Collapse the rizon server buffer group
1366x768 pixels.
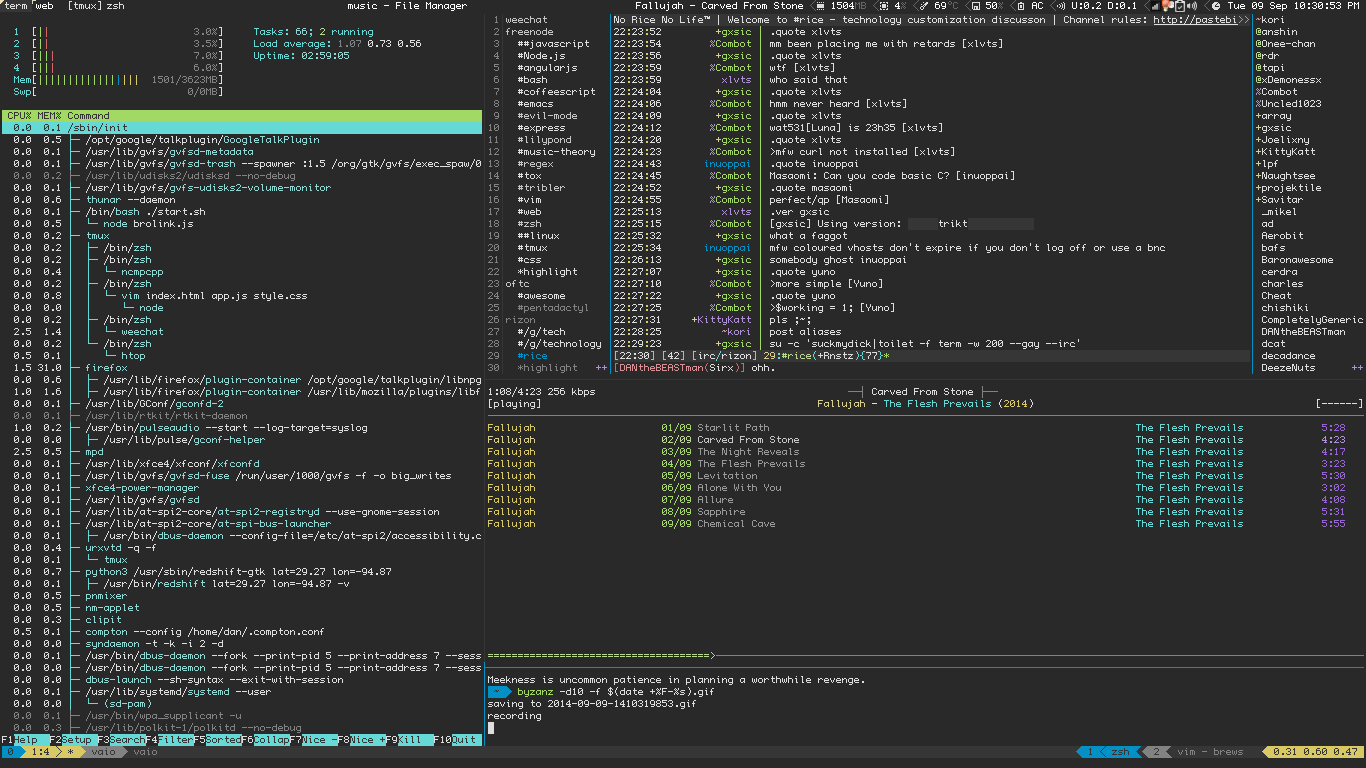(x=520, y=320)
